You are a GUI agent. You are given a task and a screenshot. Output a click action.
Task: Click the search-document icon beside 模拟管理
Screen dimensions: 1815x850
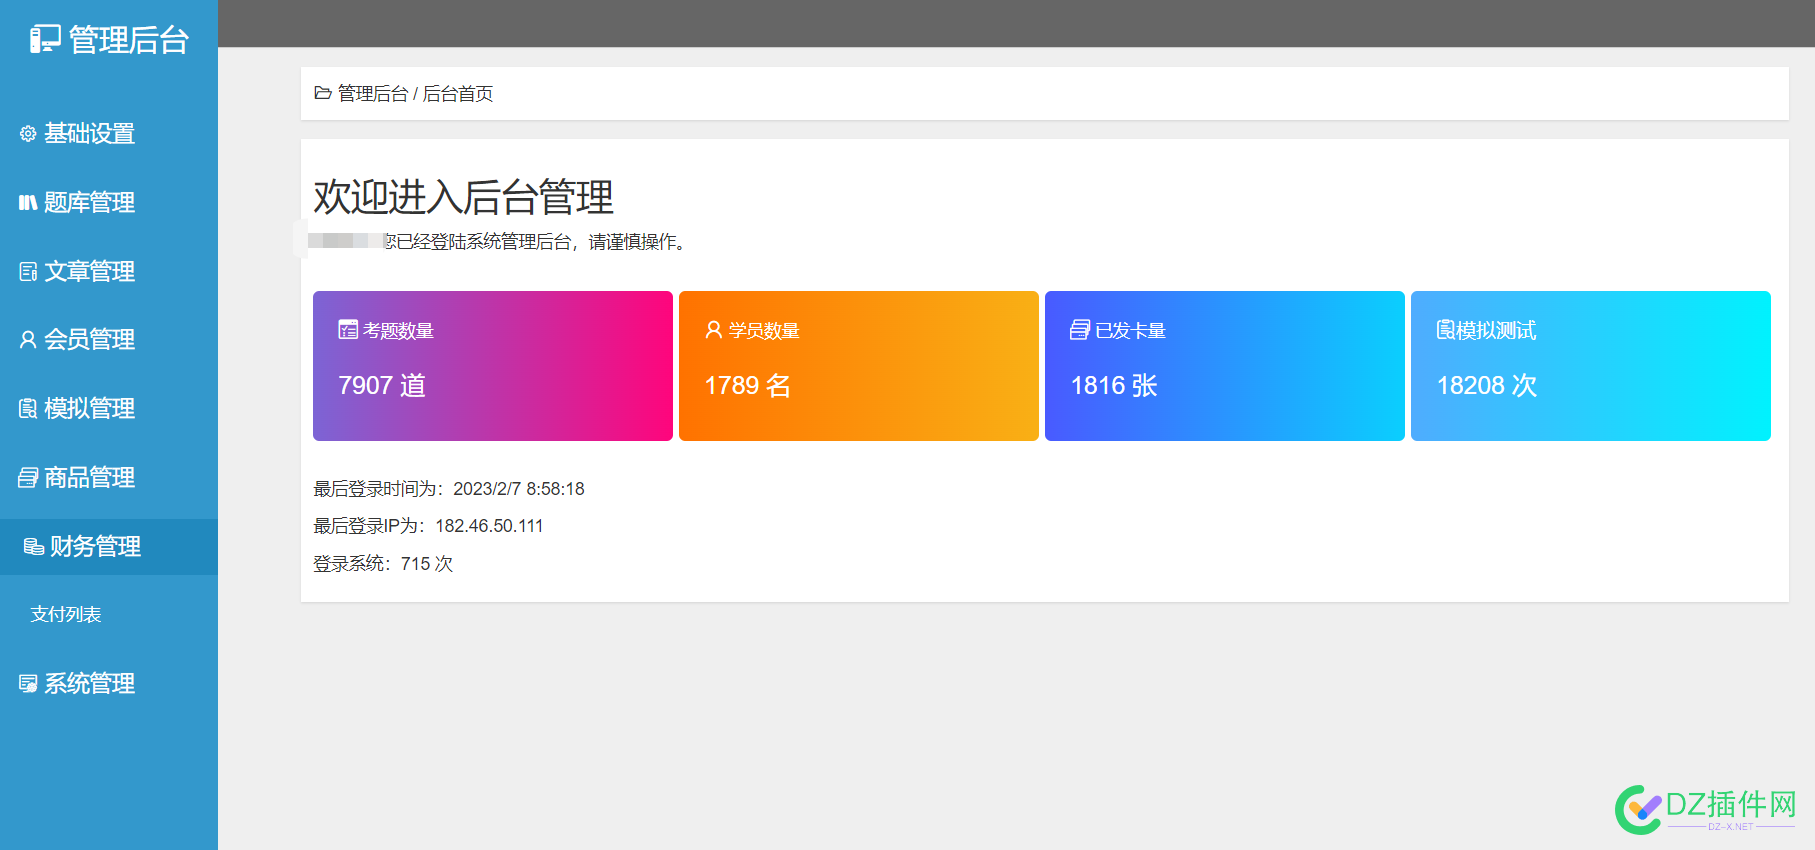[28, 408]
